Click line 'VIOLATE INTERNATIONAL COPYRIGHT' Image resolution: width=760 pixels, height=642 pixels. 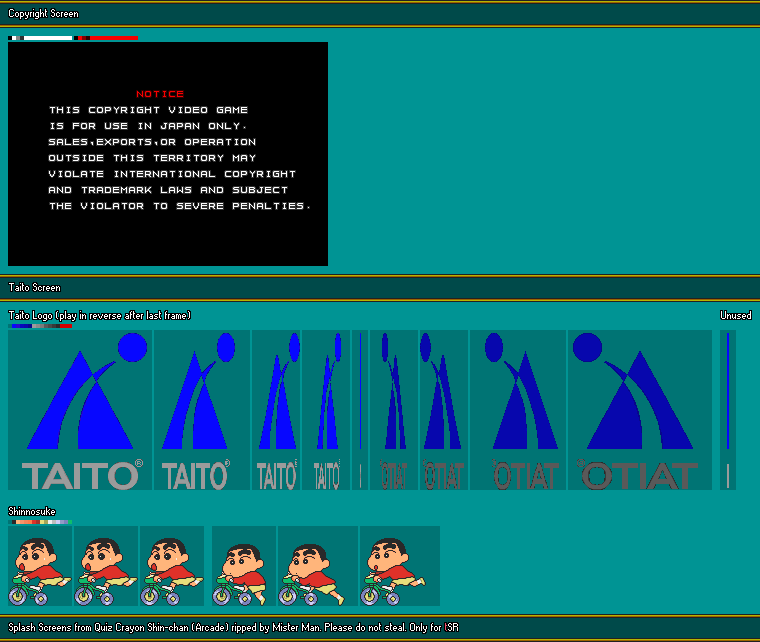pyautogui.click(x=172, y=174)
